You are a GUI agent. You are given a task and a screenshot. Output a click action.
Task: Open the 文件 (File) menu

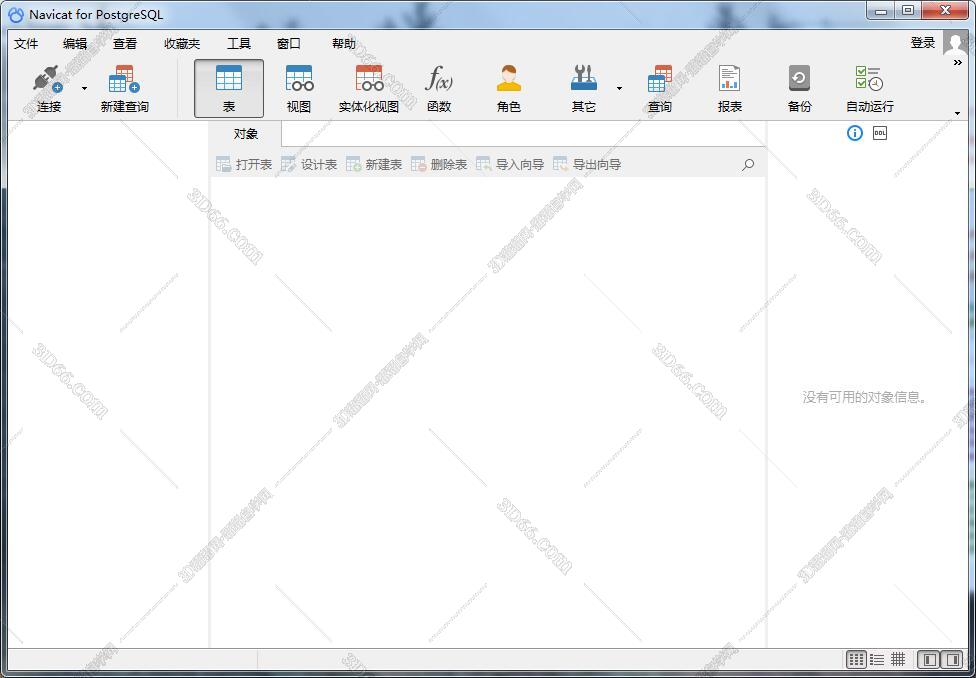pyautogui.click(x=26, y=44)
